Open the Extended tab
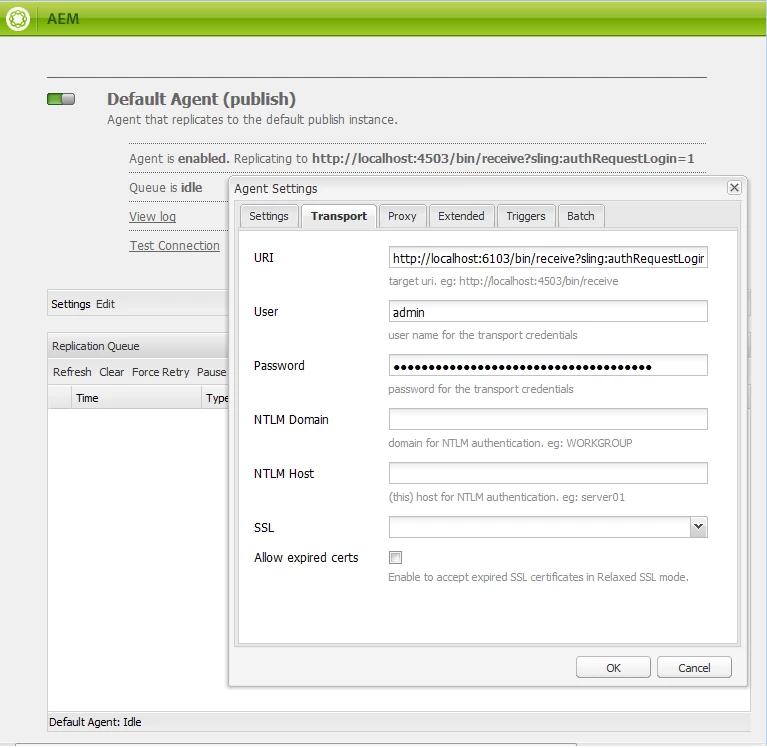 461,216
